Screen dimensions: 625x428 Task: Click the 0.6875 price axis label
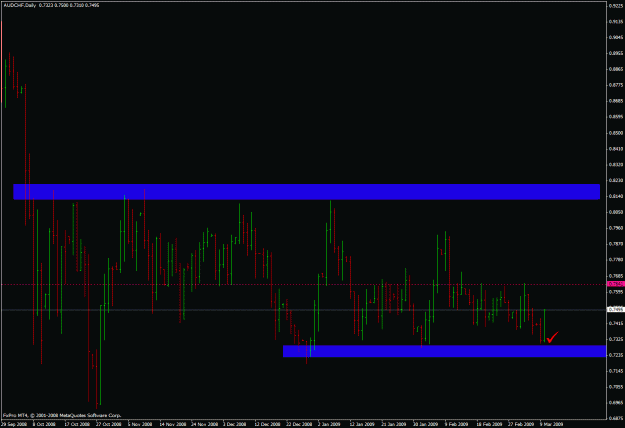pos(616,418)
